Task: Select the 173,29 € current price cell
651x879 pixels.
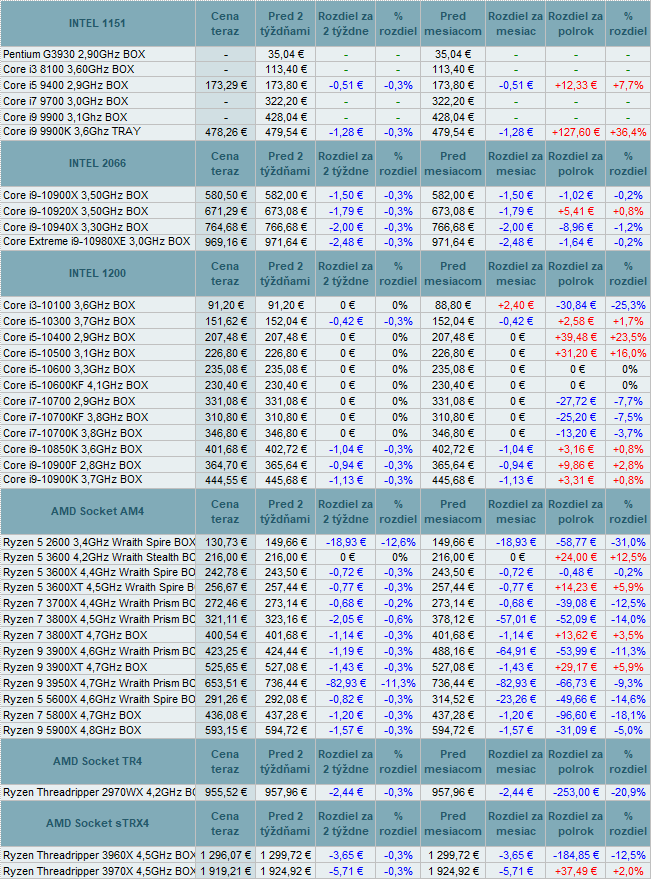Action: click(225, 85)
